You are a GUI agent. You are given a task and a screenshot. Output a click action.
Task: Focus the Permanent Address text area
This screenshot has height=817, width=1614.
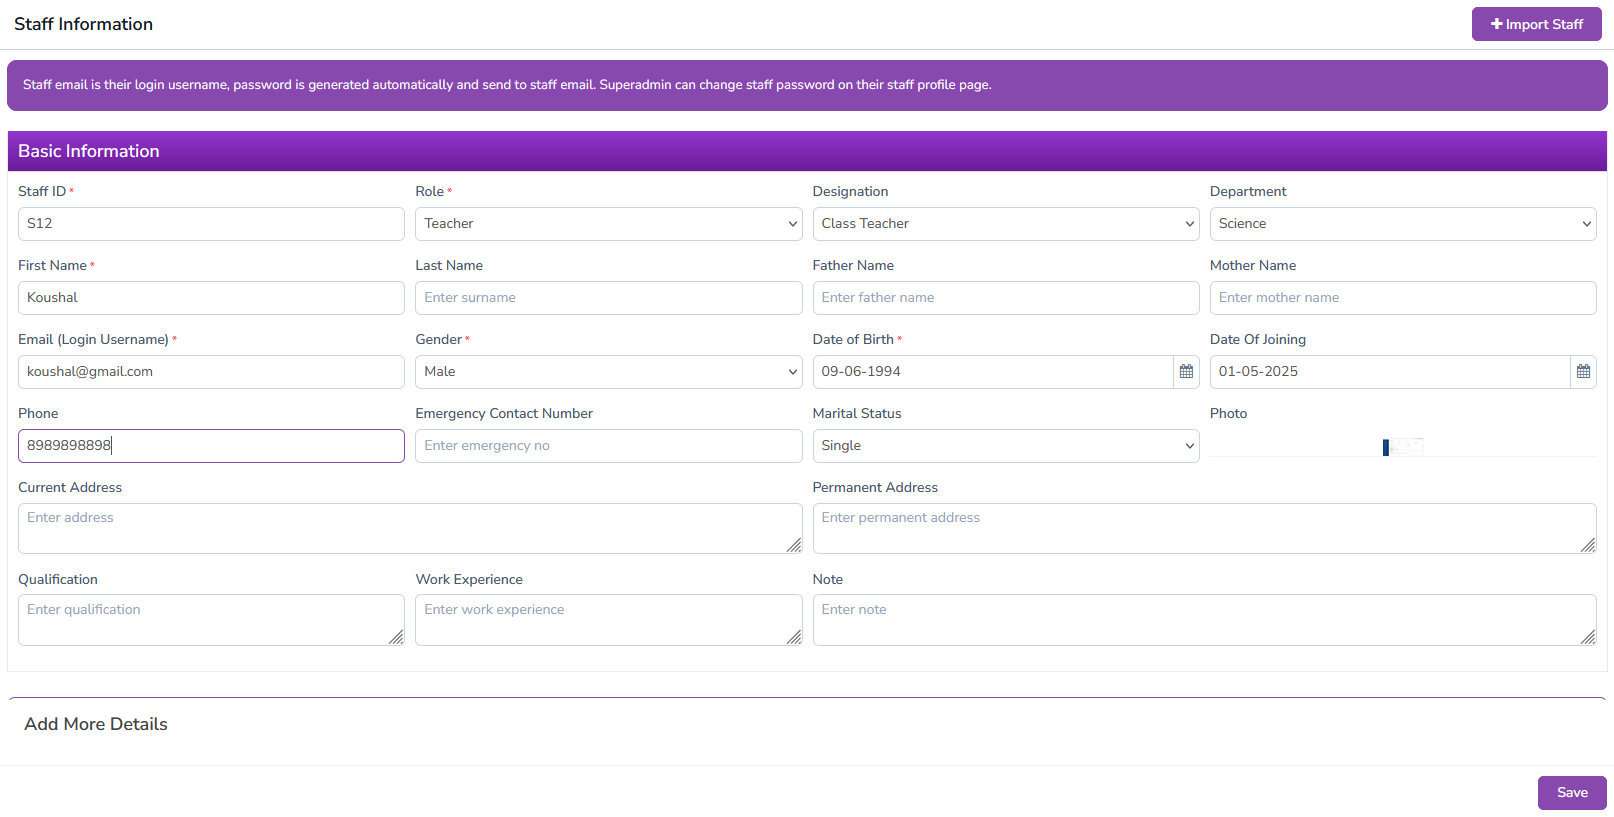coord(1203,528)
